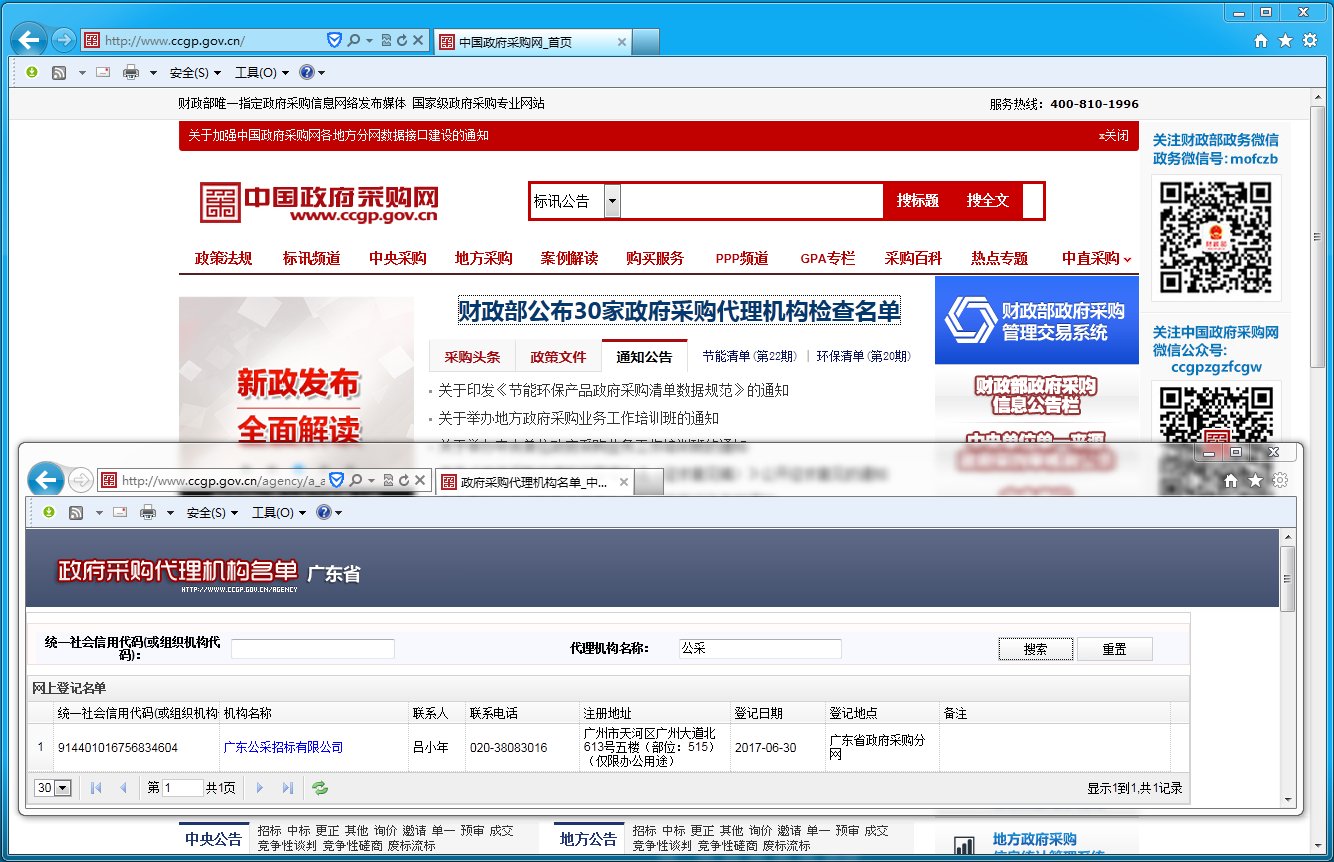1334x862 pixels.
Task: Jump to last page in the results pager
Action: pyautogui.click(x=288, y=788)
